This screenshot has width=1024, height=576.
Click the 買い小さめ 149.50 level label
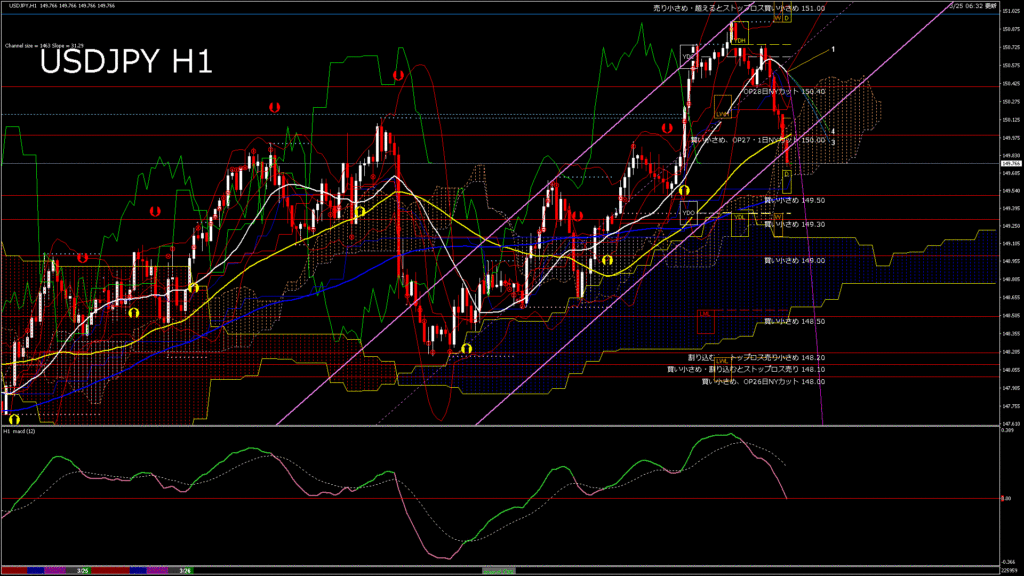point(794,200)
